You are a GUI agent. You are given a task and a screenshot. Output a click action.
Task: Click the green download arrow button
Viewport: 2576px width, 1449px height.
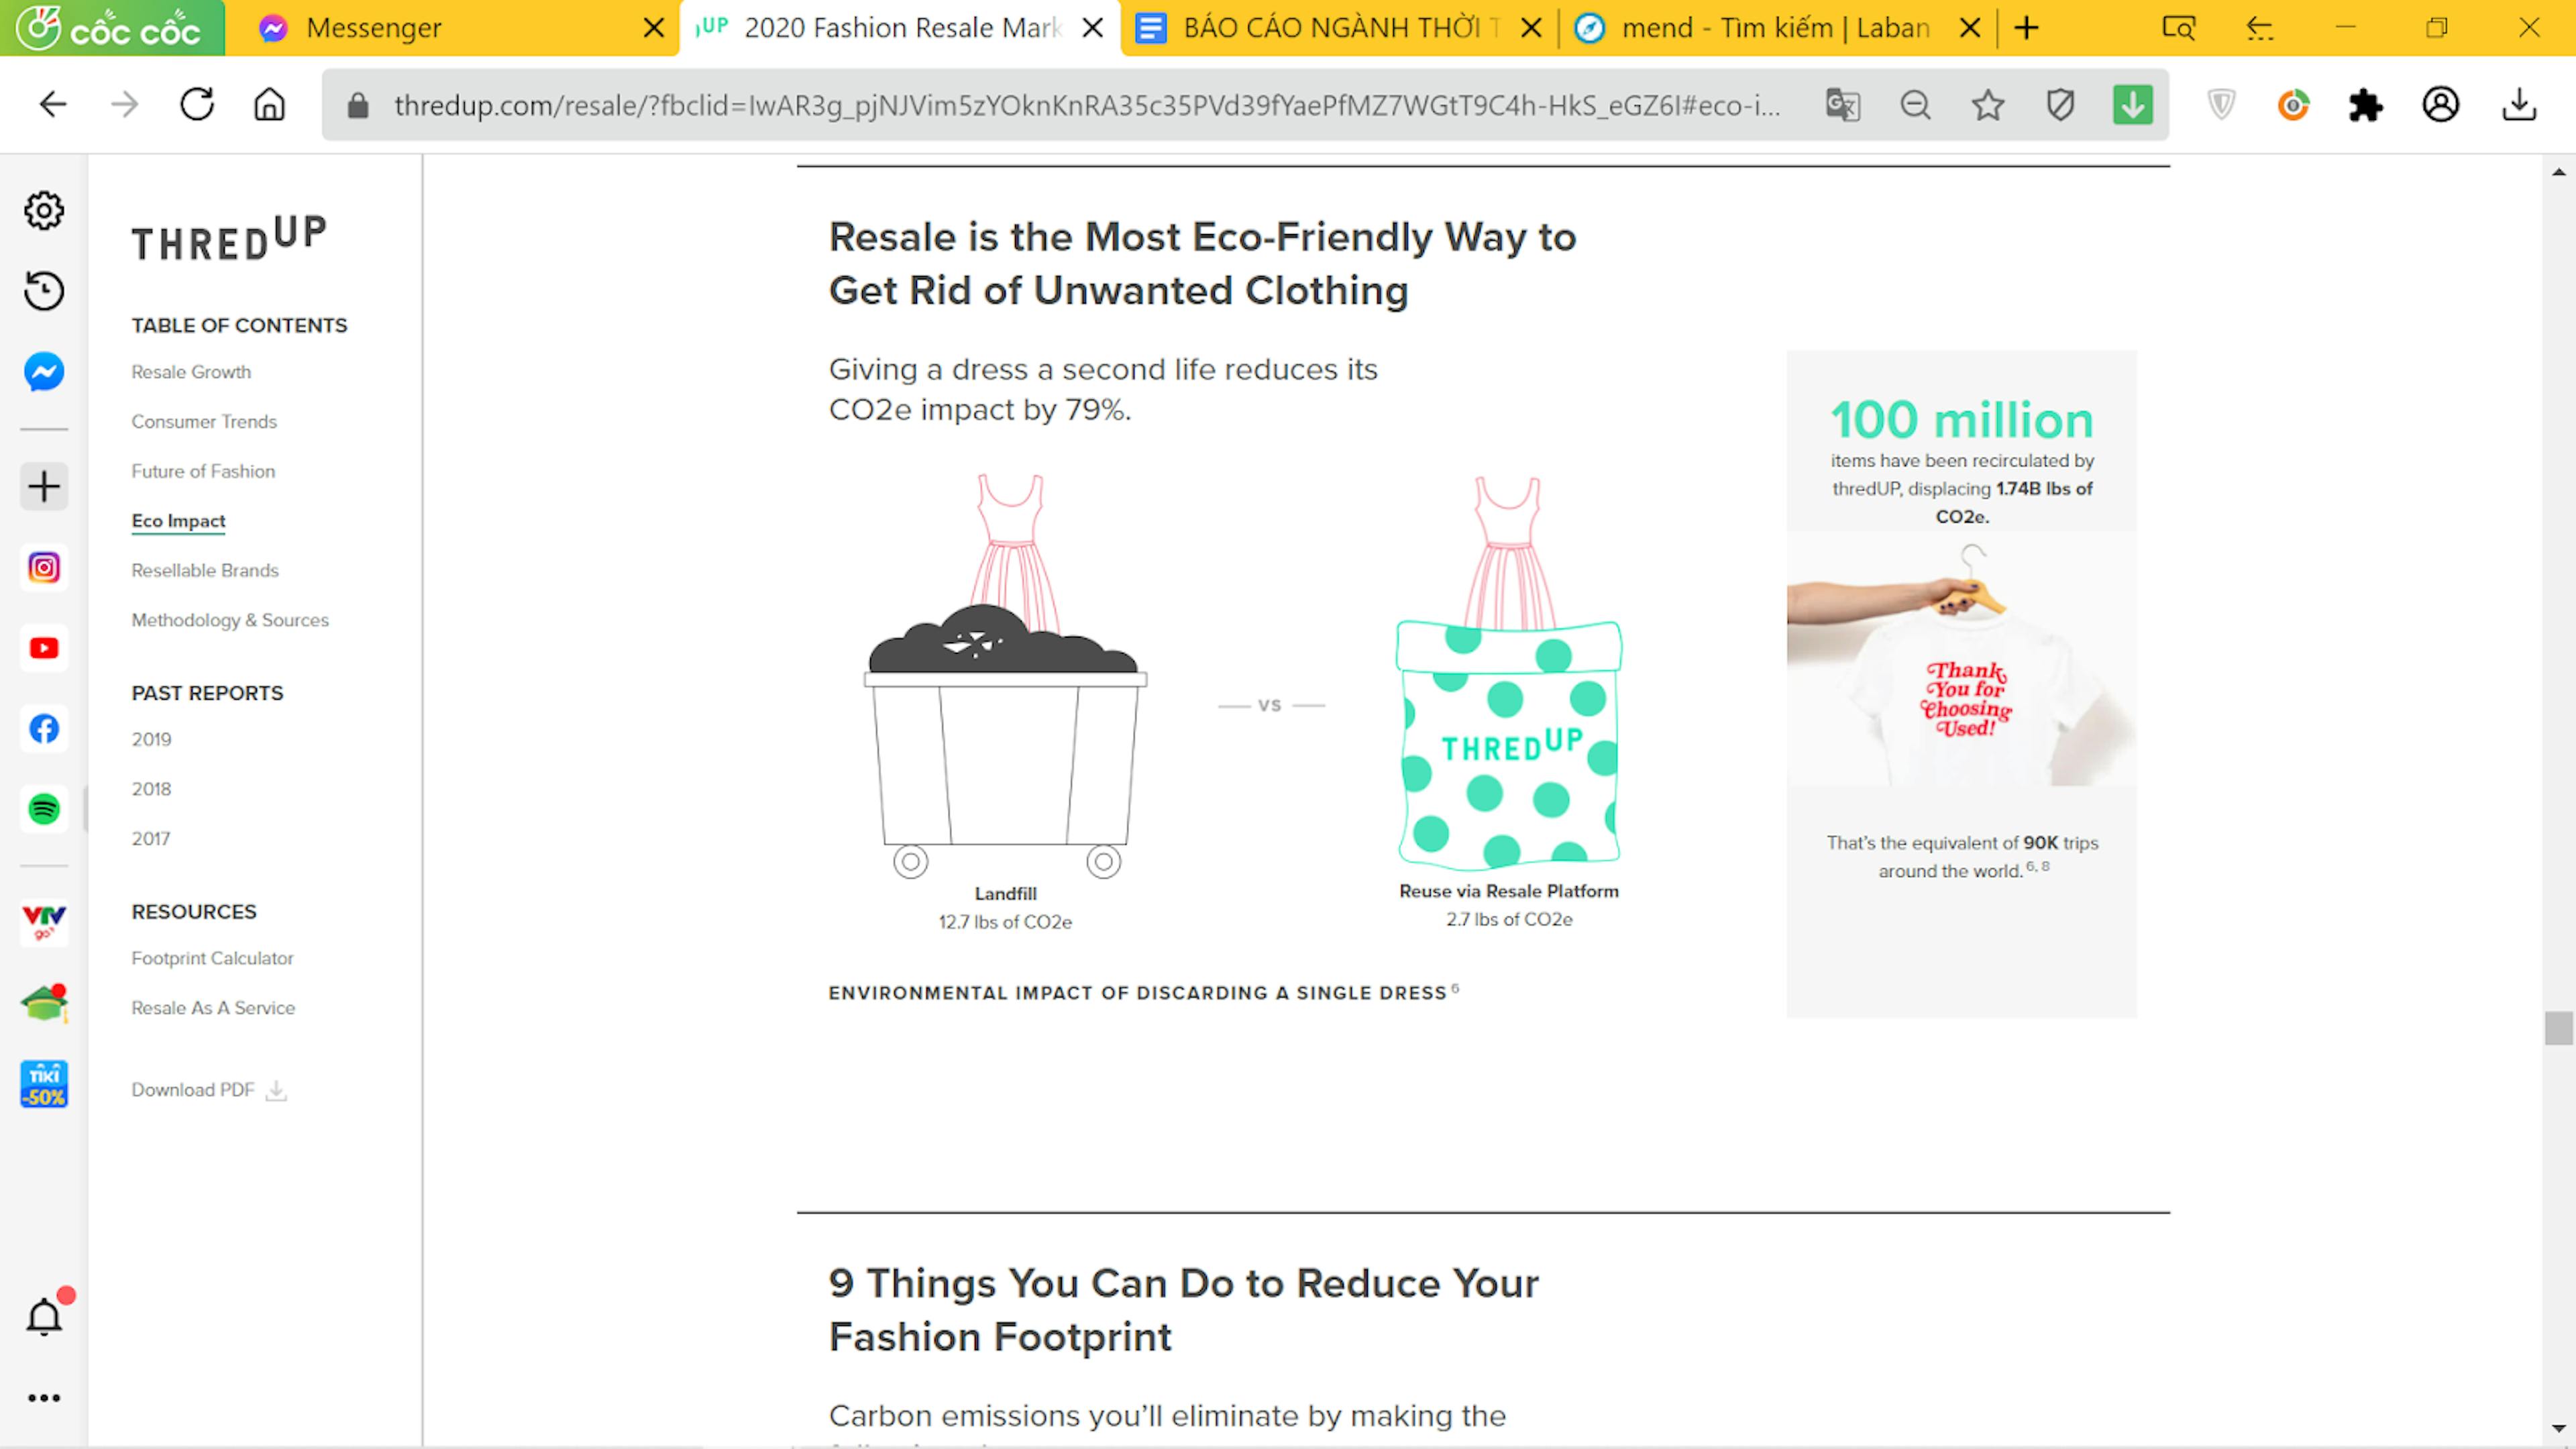coord(2133,105)
